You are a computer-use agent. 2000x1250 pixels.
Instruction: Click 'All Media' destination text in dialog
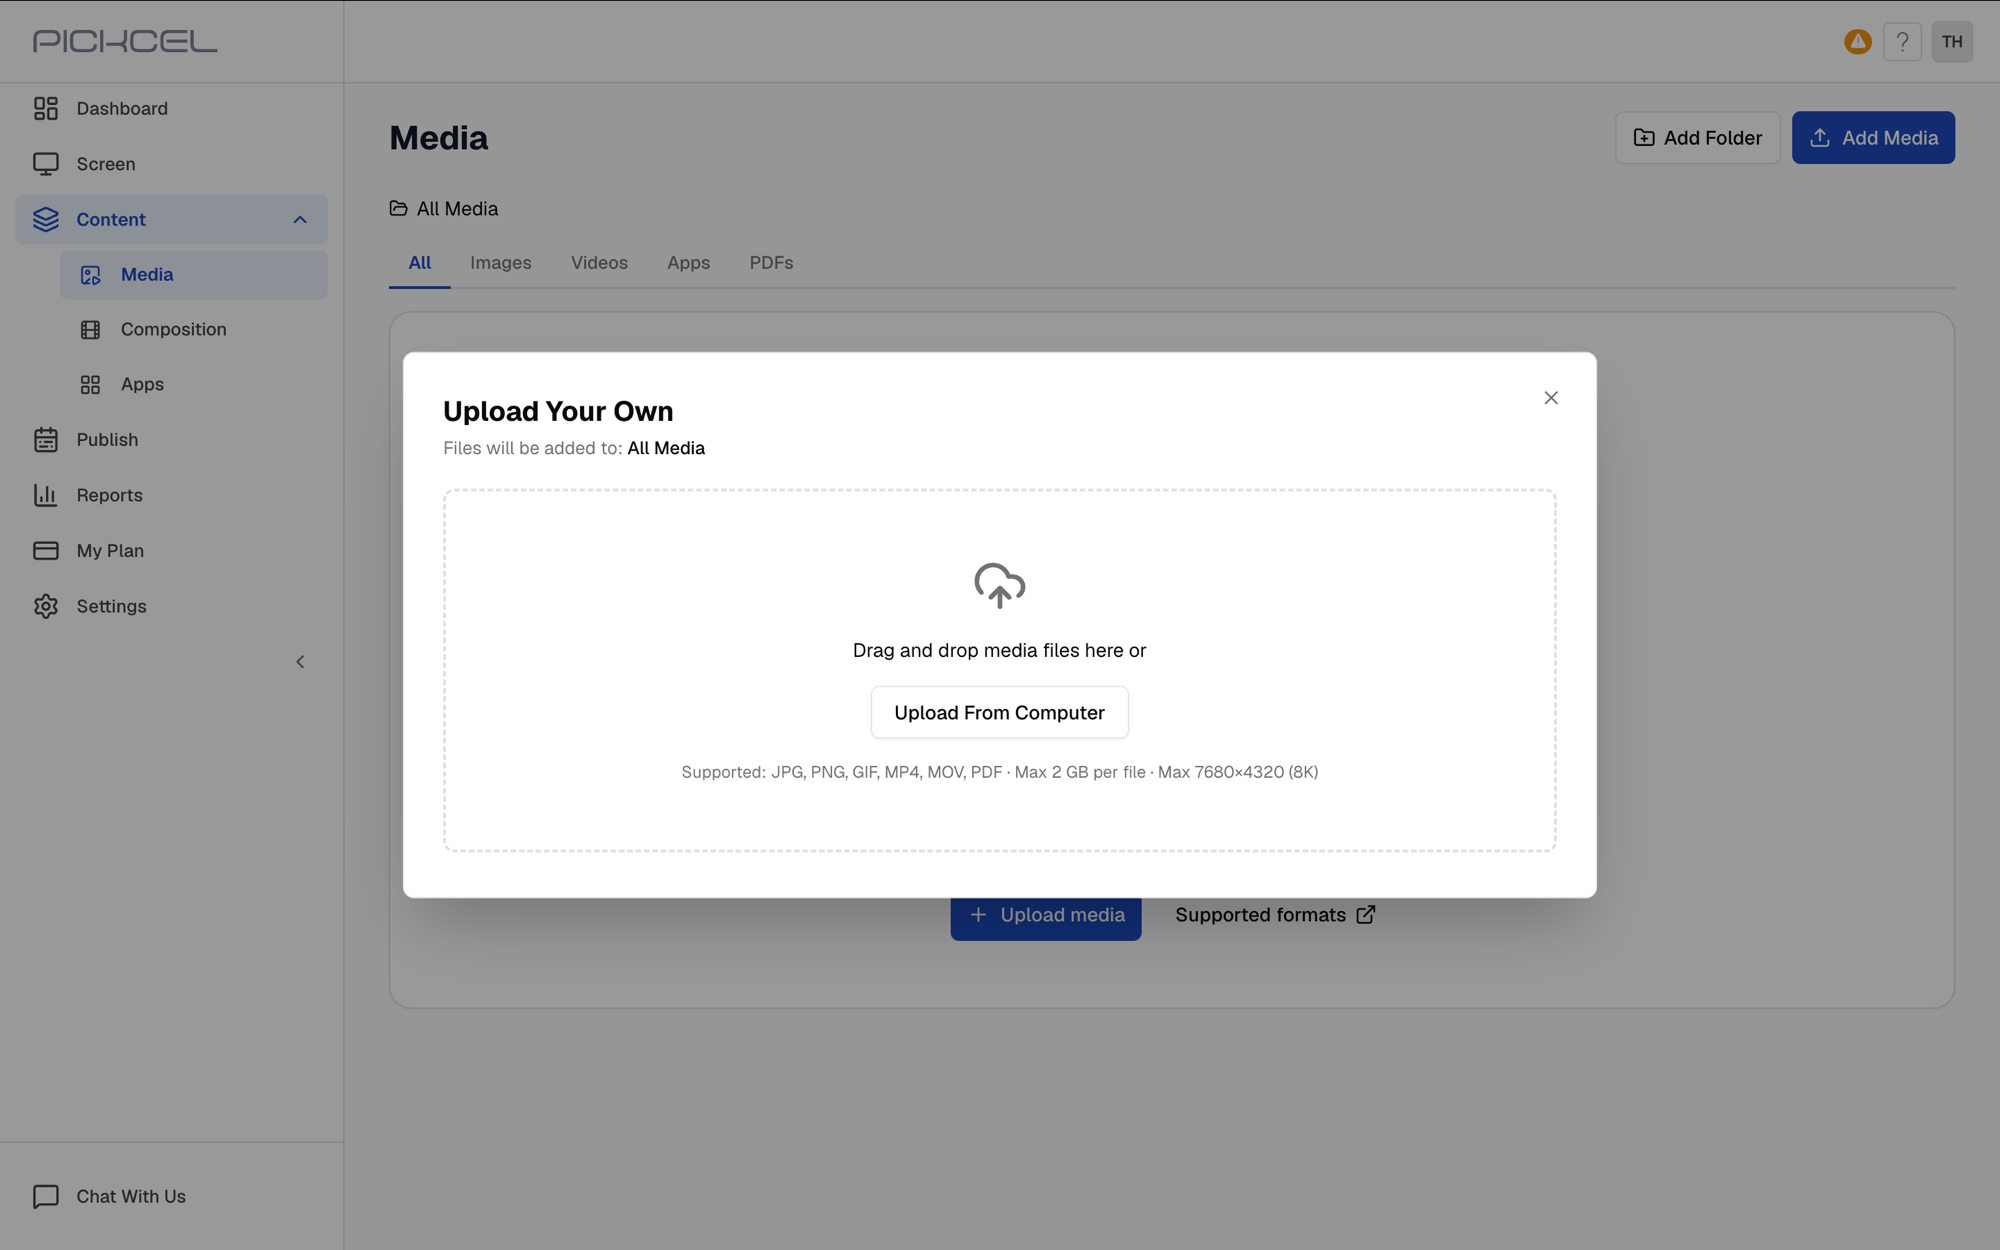666,448
